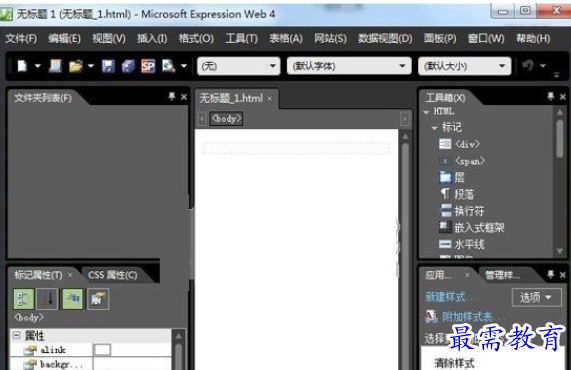Expand the Open folder dropdown arrow
This screenshot has width=571, height=370.
pyautogui.click(x=91, y=66)
